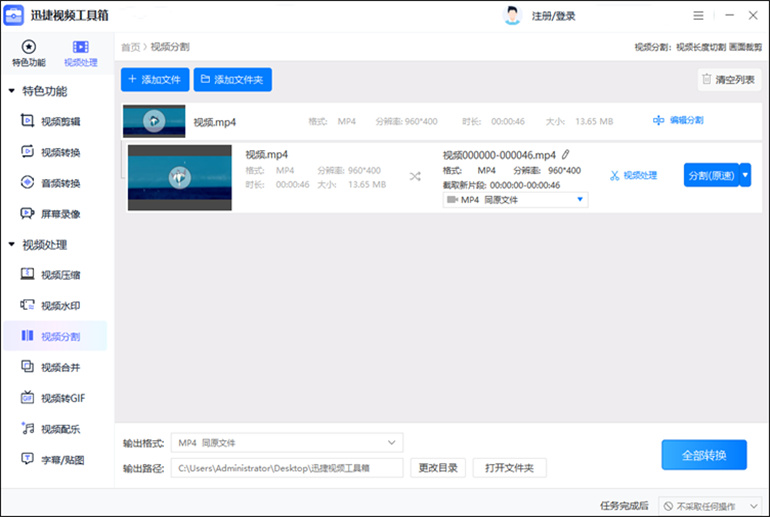Viewport: 770px width, 517px height.
Task: Click the 添加文件 button
Action: tap(155, 80)
